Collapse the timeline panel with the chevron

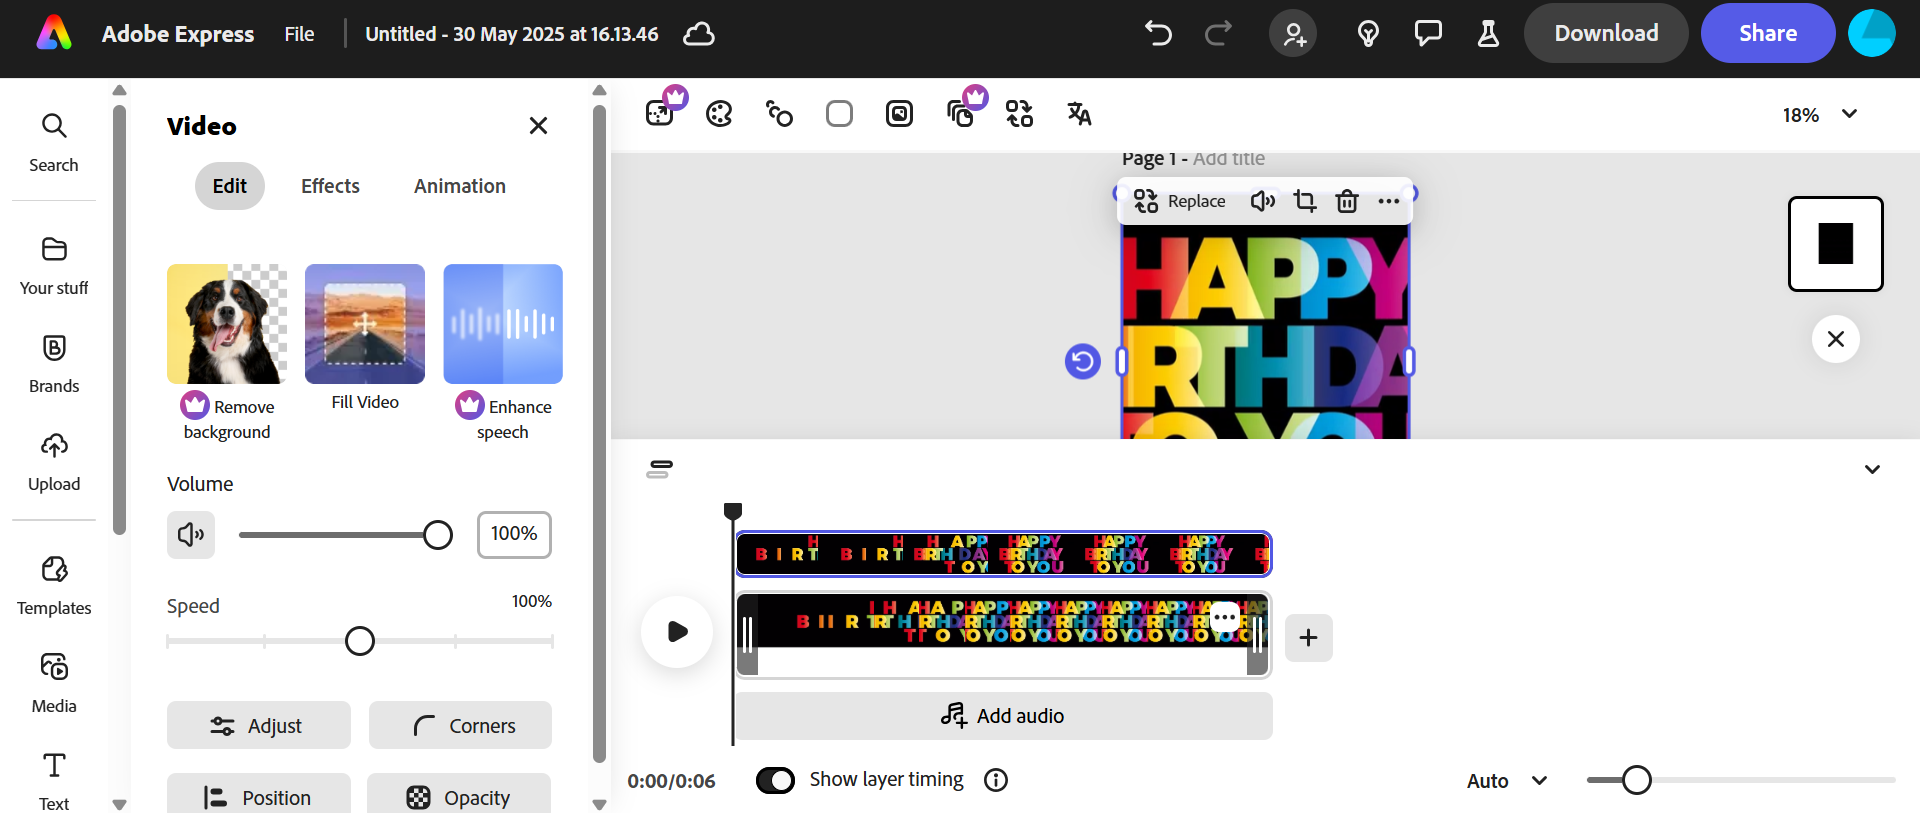(1872, 469)
